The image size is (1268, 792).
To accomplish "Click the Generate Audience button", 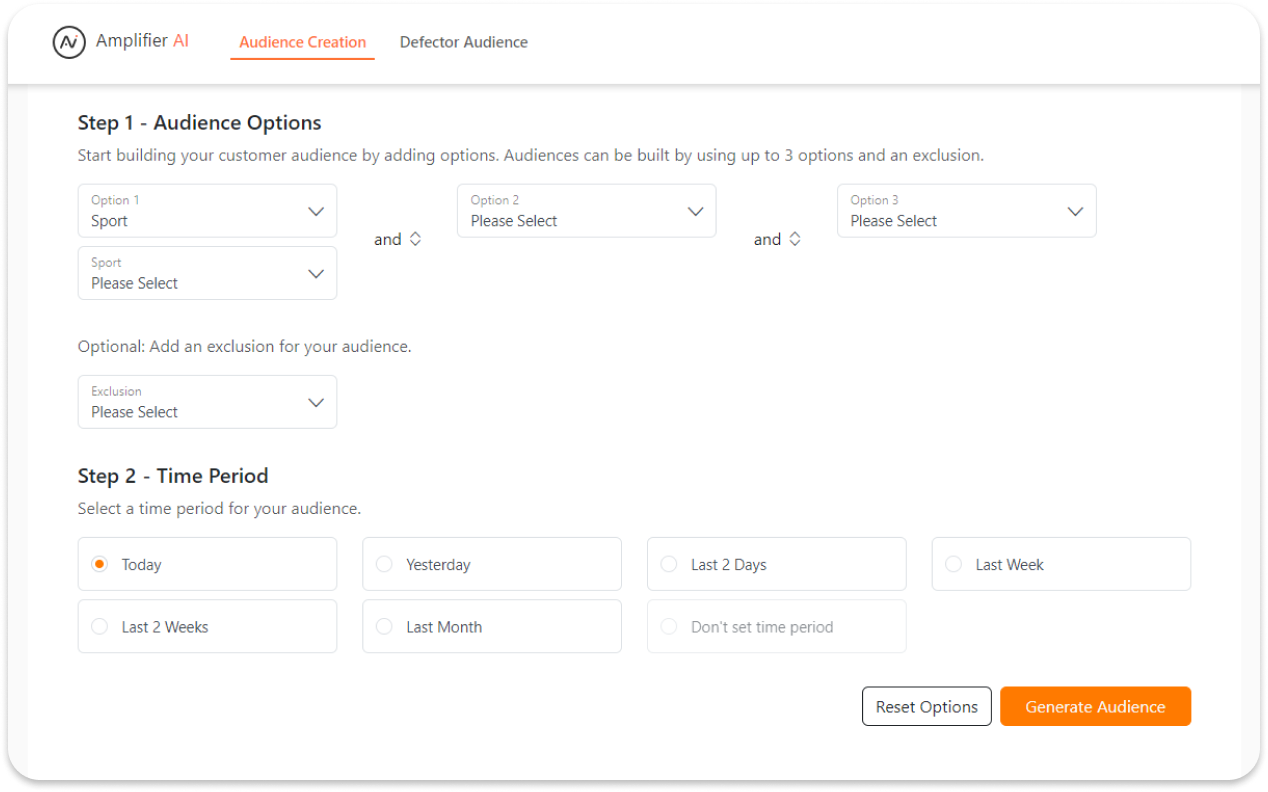I will tap(1095, 706).
